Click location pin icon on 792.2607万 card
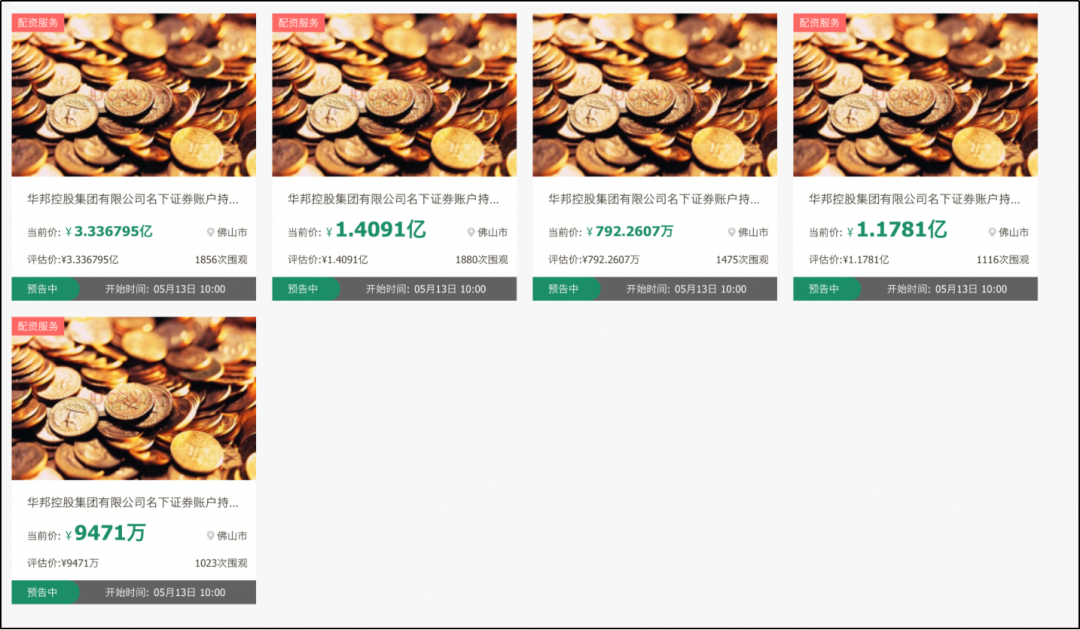Viewport: 1080px width, 630px height. click(732, 232)
